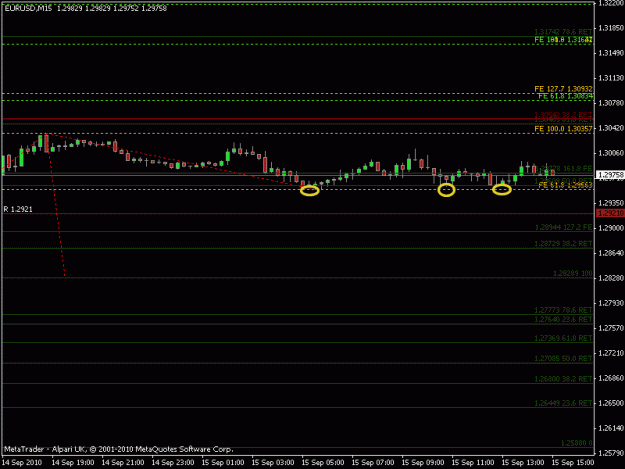Click 1.26500 on the price axis
625x469 pixels.
[611, 403]
